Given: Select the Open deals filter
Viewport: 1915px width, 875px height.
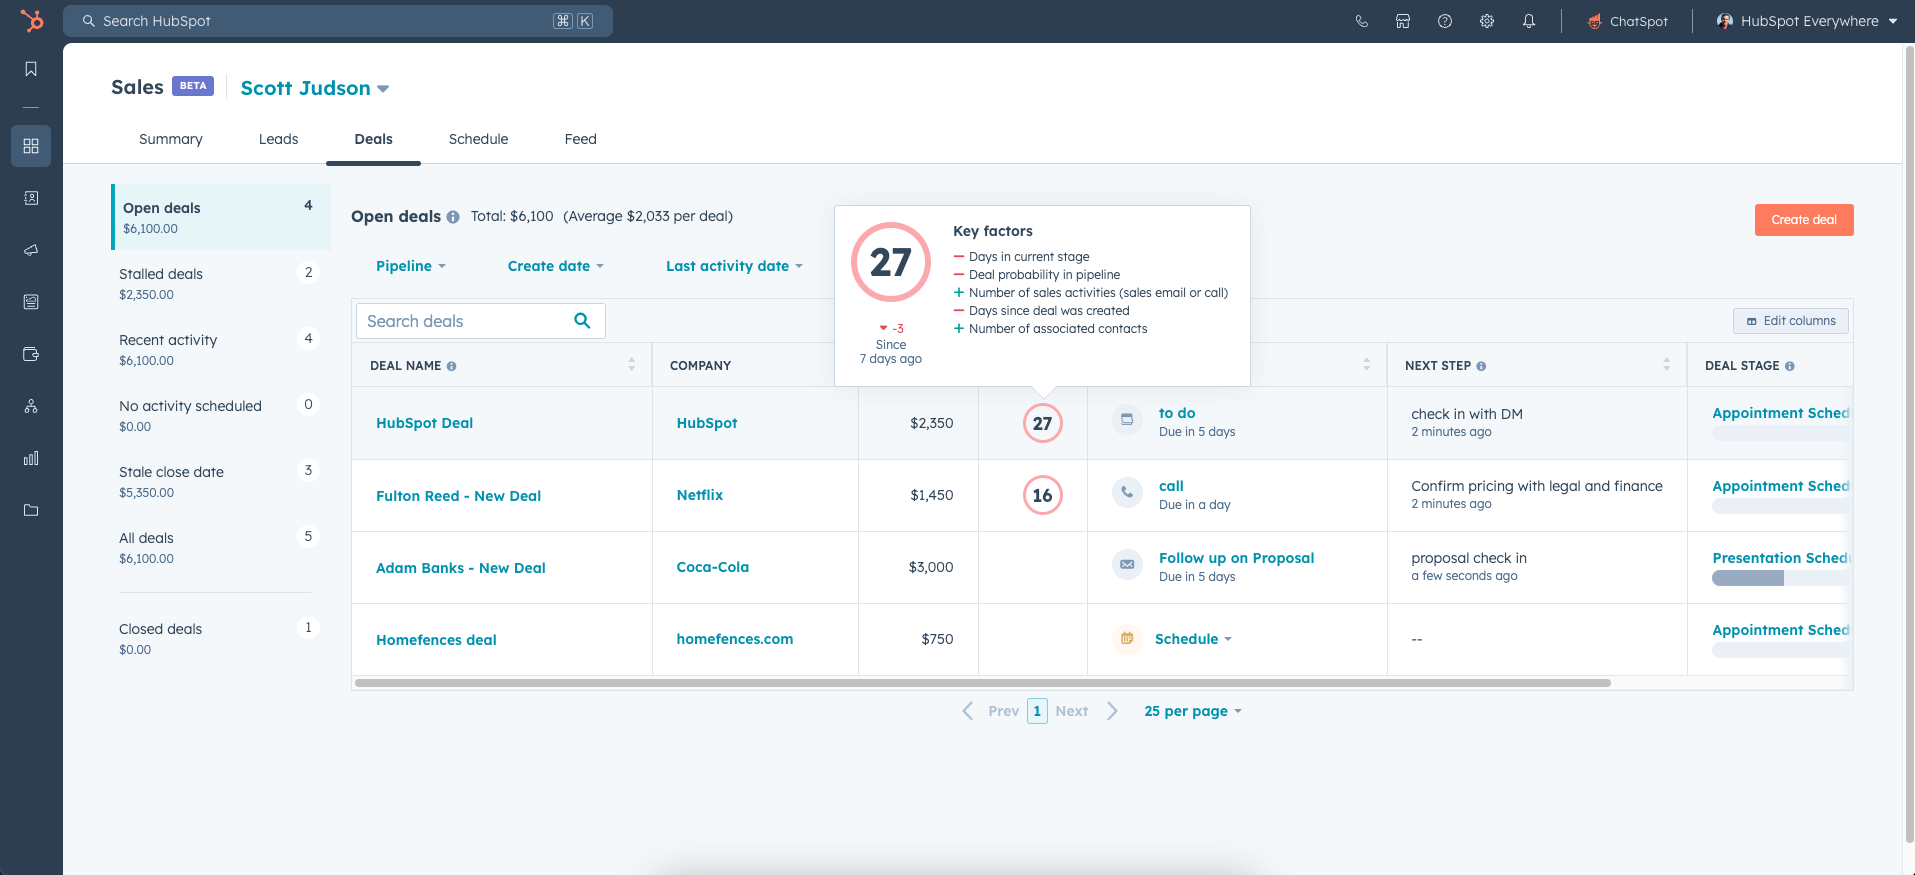Looking at the screenshot, I should point(220,217).
